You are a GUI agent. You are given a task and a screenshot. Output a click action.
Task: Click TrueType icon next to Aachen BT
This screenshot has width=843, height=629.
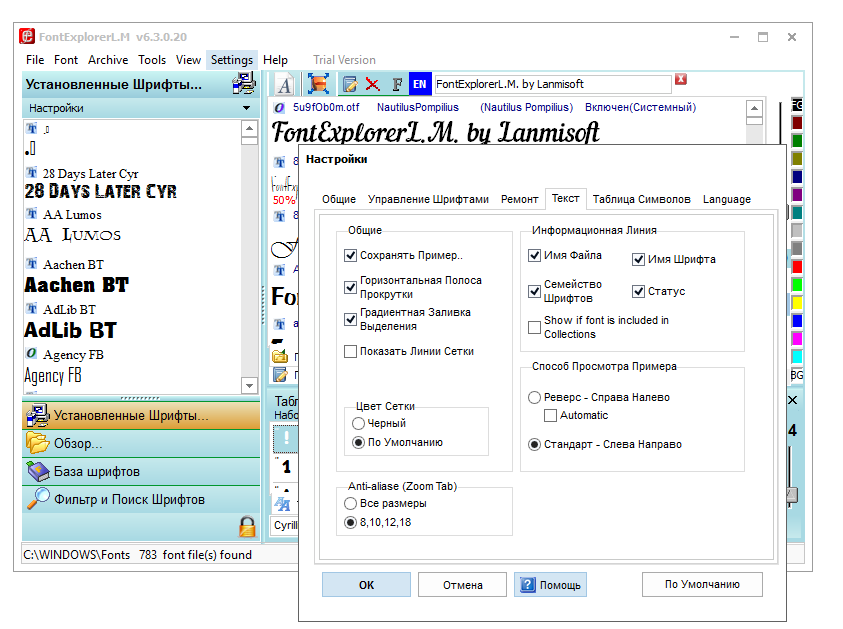point(32,264)
